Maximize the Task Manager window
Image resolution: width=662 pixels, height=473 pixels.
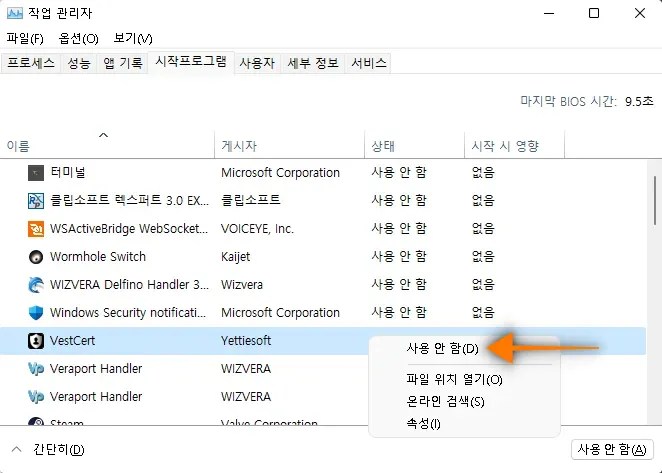pos(594,13)
